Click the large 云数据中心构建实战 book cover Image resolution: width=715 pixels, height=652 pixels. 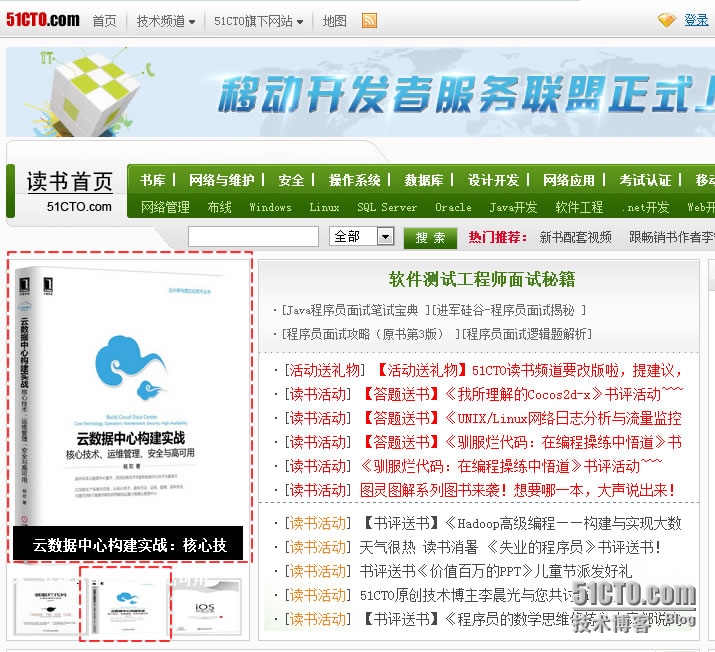coord(130,397)
